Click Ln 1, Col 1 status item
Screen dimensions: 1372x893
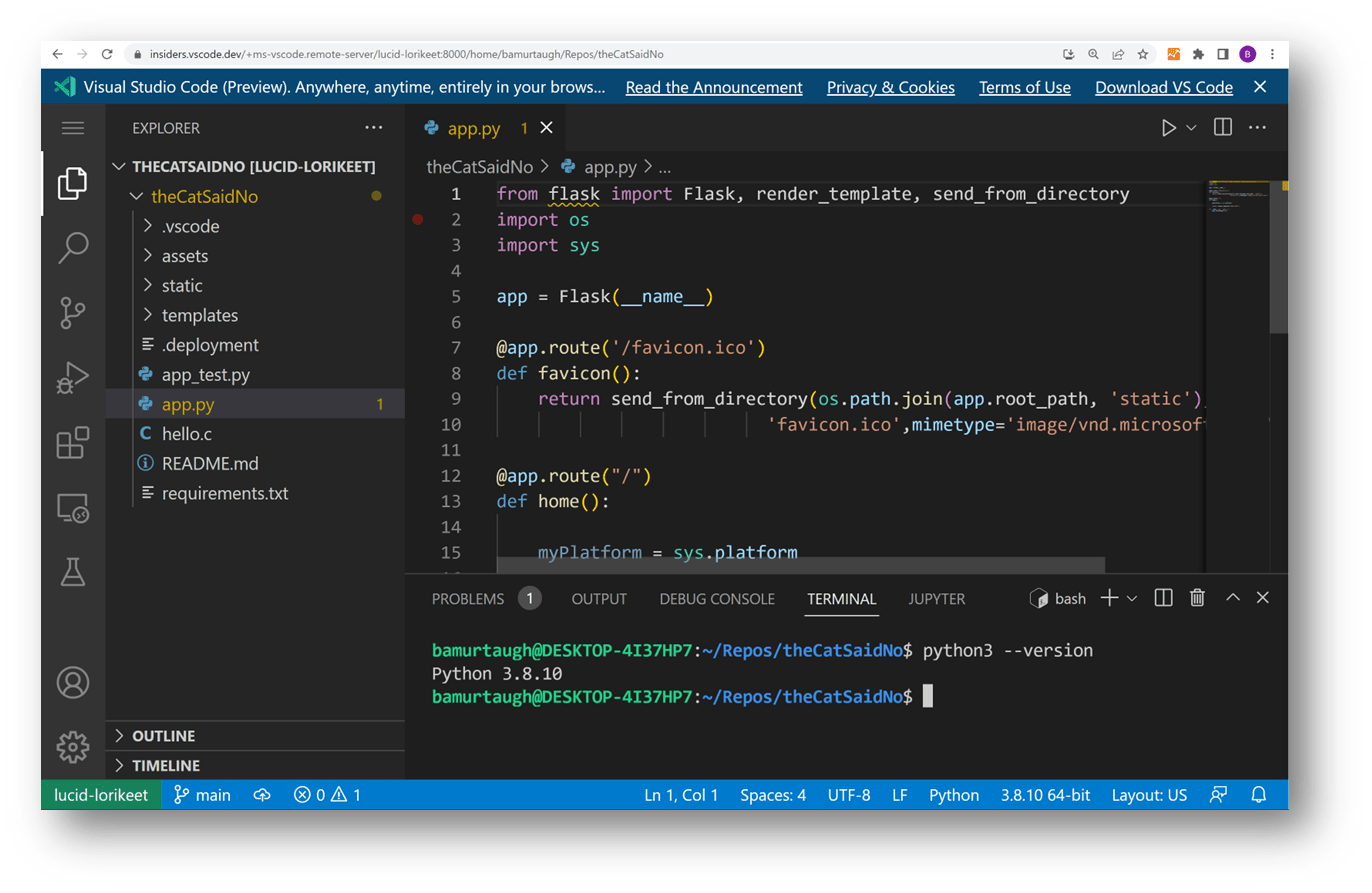(x=681, y=795)
